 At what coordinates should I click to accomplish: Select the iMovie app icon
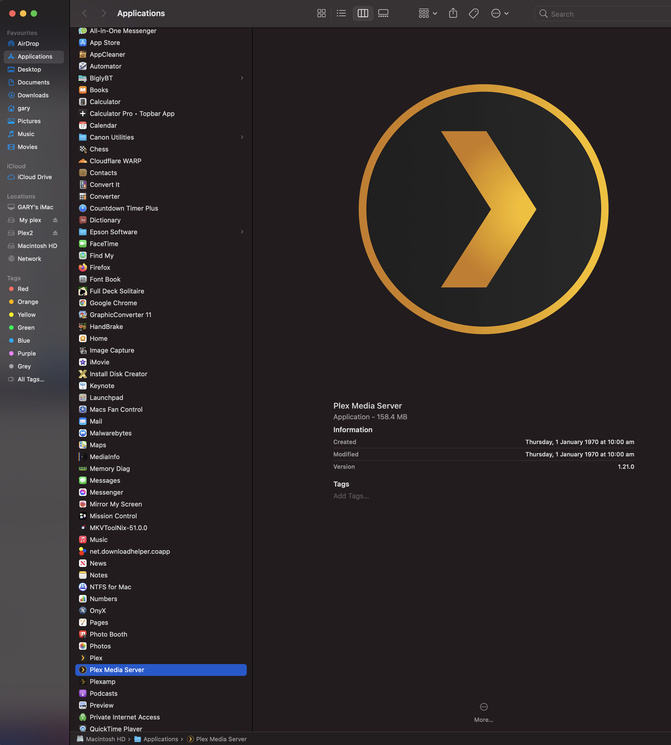tap(83, 362)
